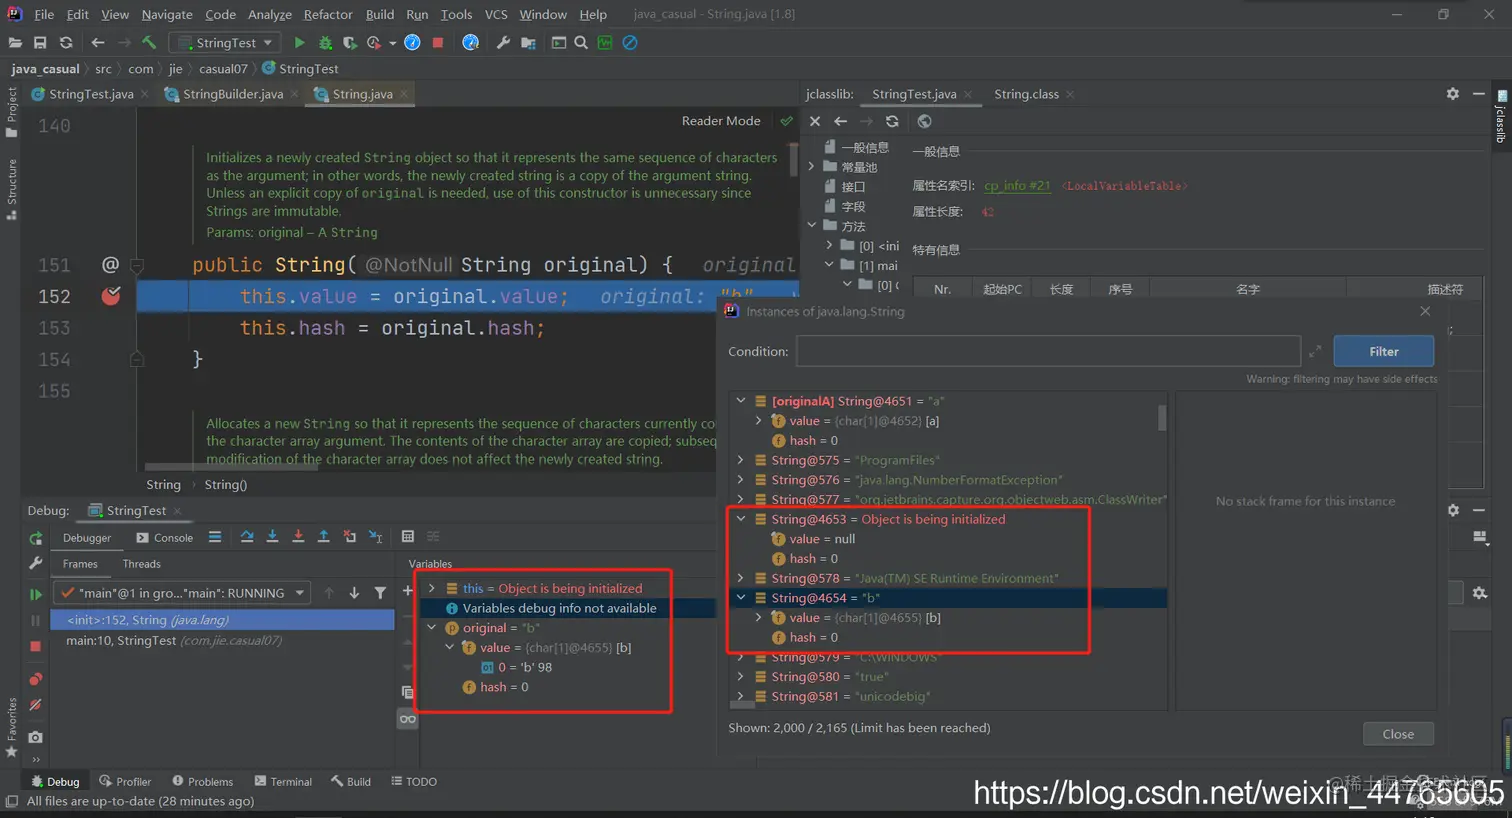Expand the Condition field editor
1512x818 pixels.
pyautogui.click(x=1315, y=351)
